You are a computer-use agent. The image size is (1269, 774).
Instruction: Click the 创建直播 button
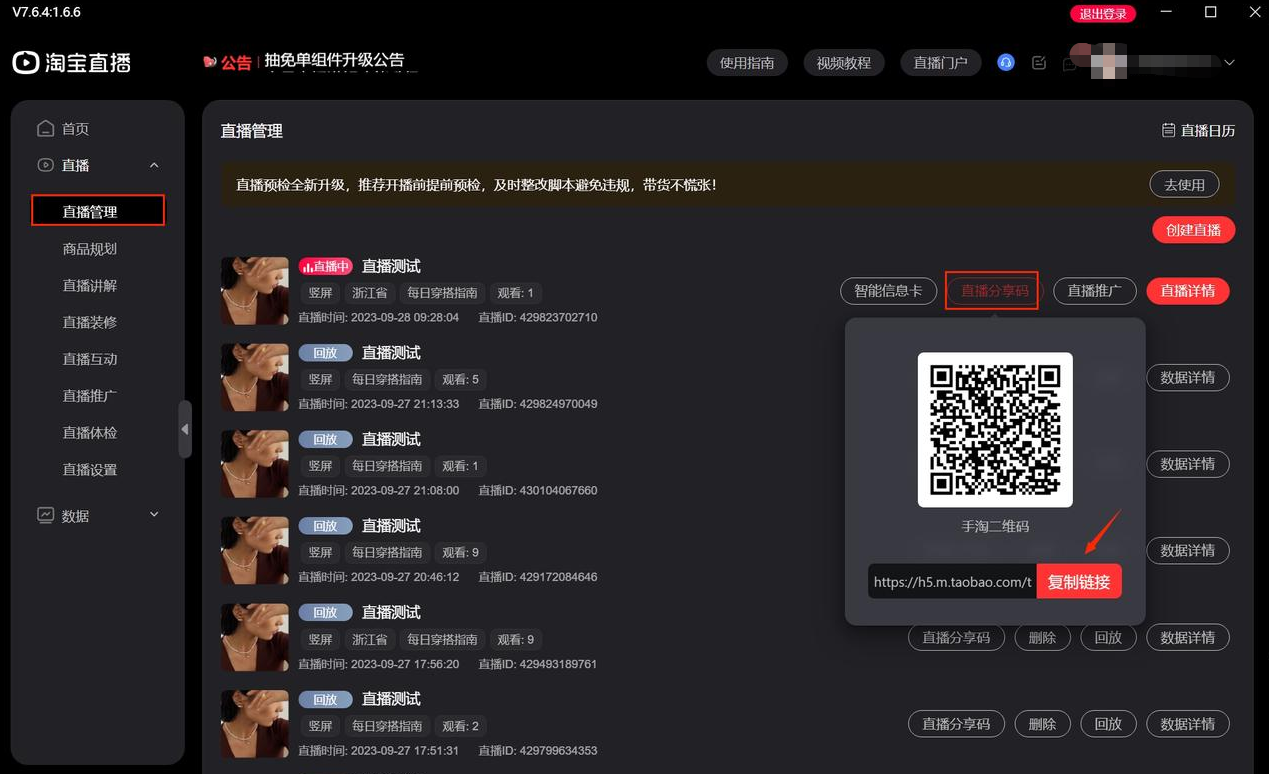click(x=1194, y=230)
